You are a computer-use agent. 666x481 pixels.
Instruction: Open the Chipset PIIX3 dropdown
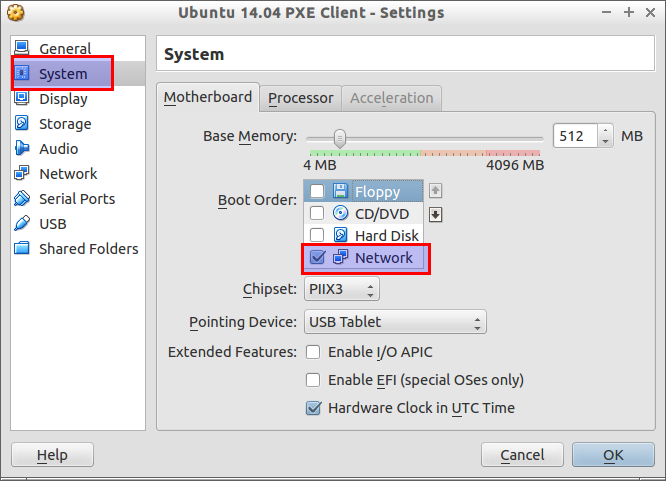click(341, 289)
